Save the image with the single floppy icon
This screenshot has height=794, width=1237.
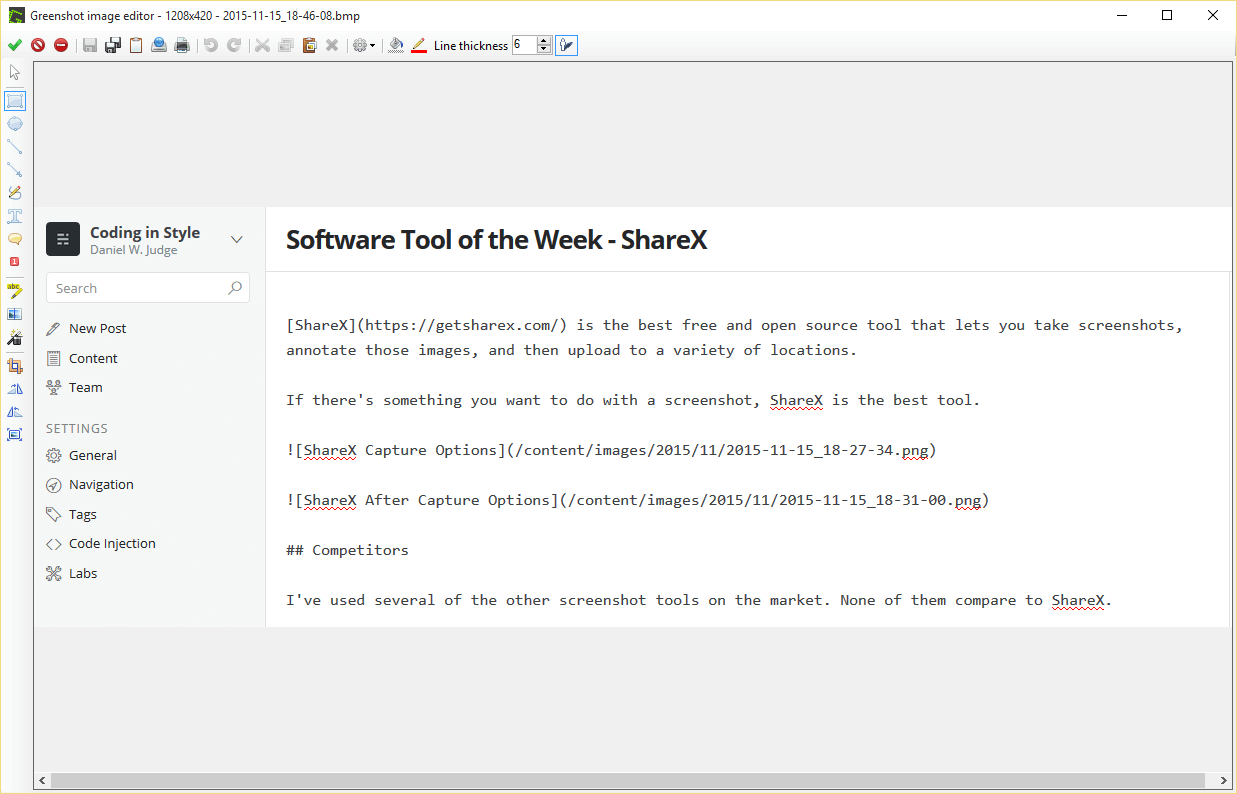[x=90, y=45]
